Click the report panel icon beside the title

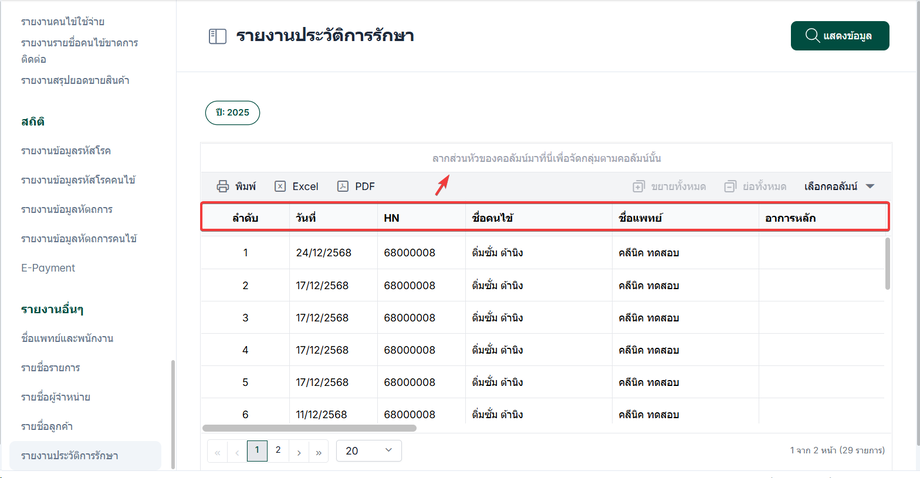[218, 36]
